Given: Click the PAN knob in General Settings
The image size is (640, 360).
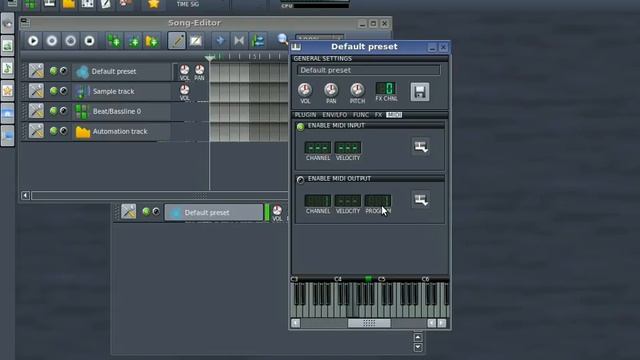Looking at the screenshot, I should (x=331, y=89).
